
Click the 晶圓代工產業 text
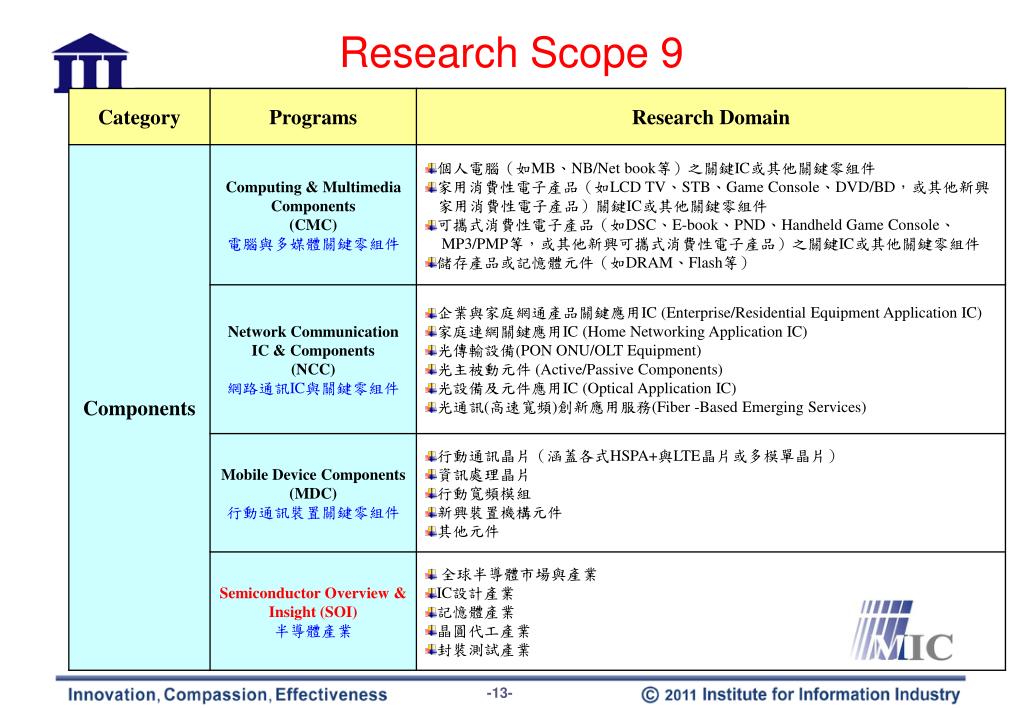484,632
